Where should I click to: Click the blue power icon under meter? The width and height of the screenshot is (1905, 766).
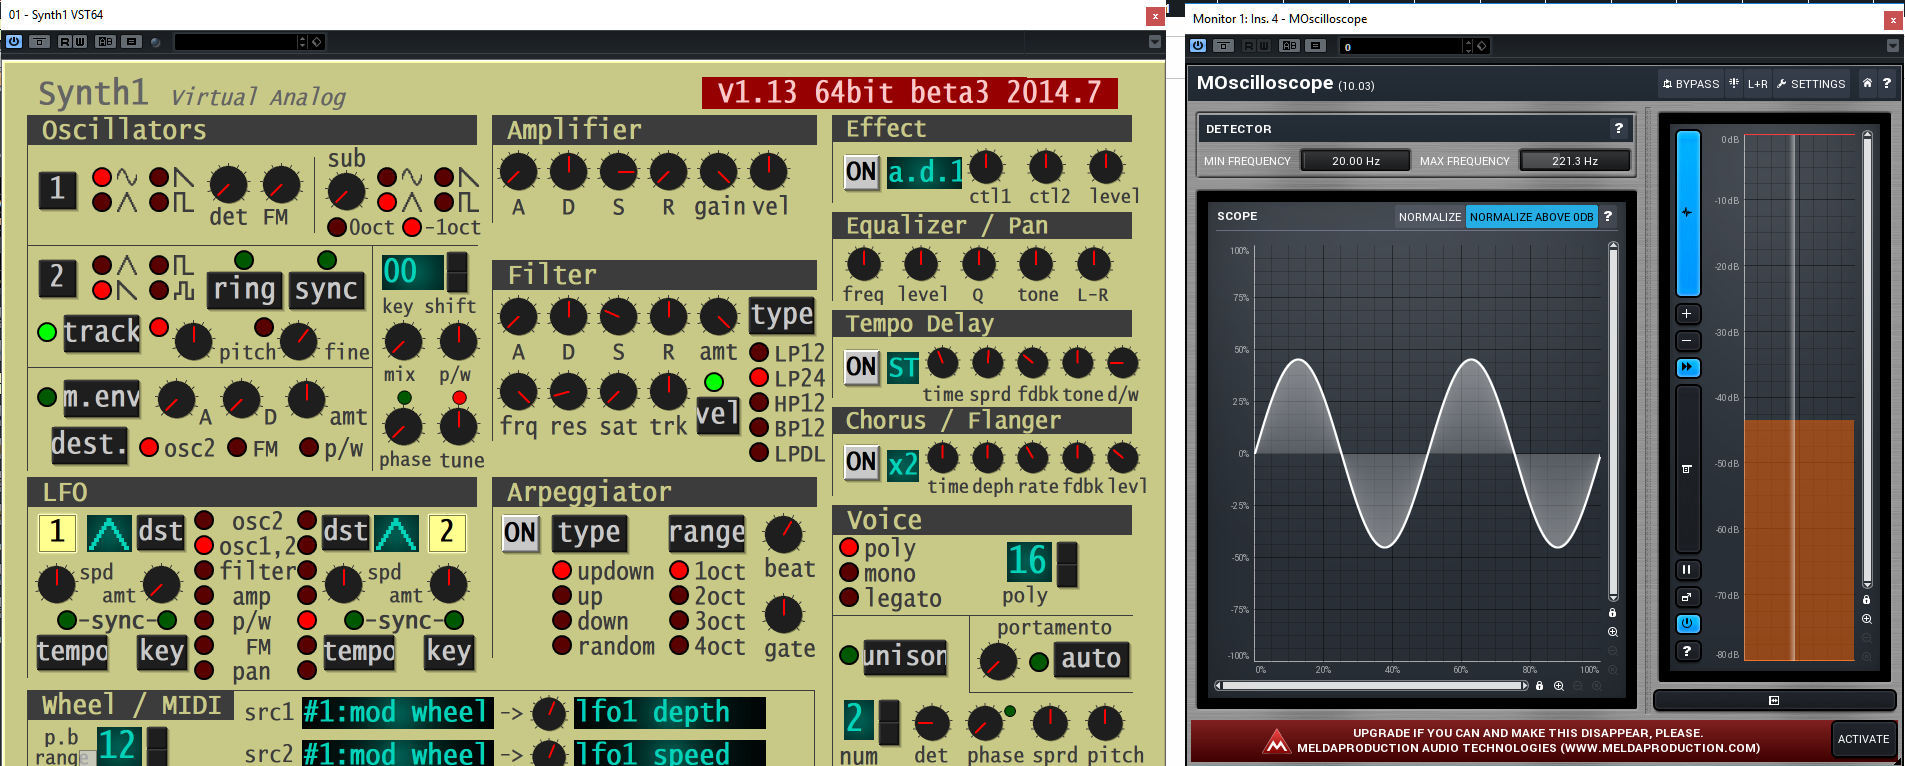point(1687,623)
